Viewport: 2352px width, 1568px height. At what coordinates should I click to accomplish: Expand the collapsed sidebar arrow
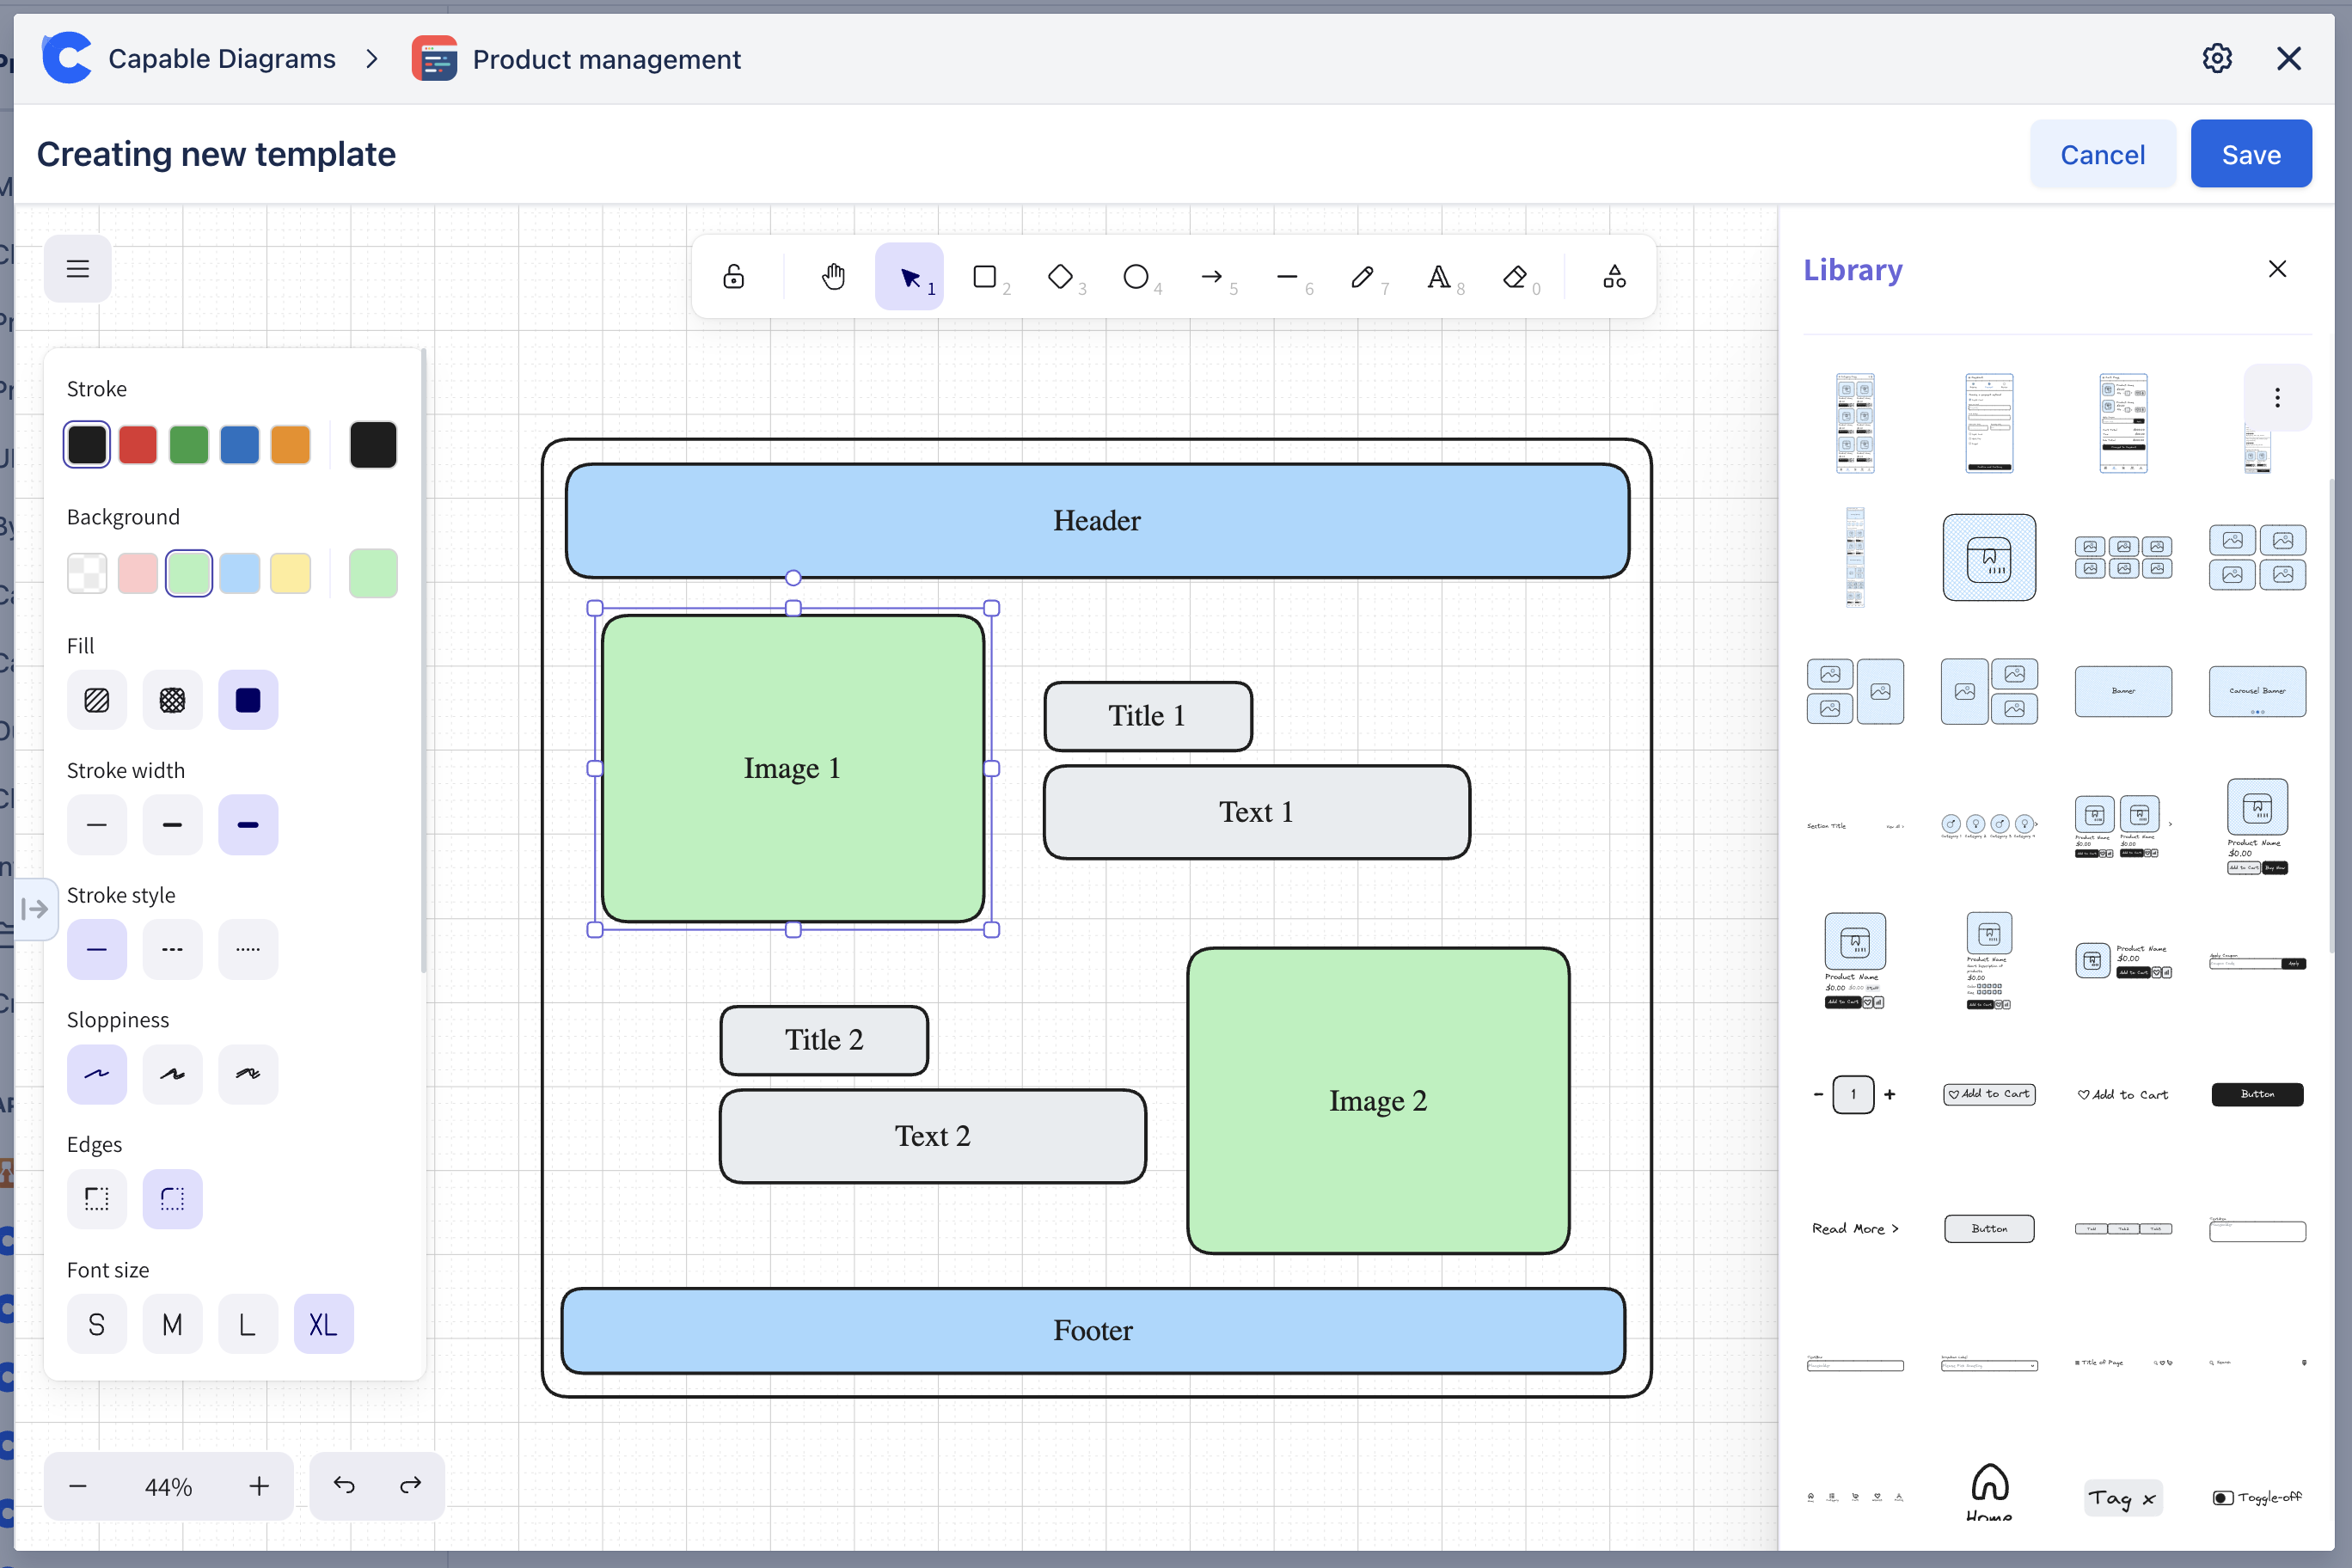point(34,908)
